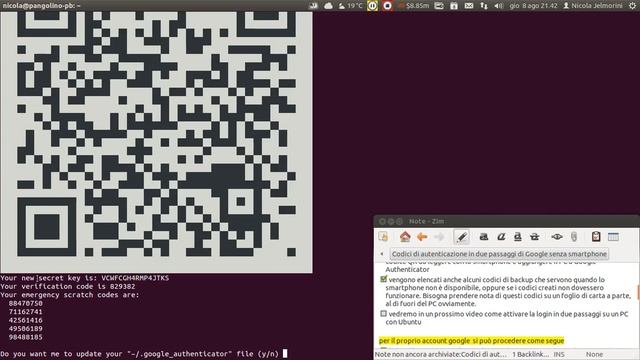Click the 'INS' indicator in Zim status bar
640x360 pixels.
click(x=559, y=354)
